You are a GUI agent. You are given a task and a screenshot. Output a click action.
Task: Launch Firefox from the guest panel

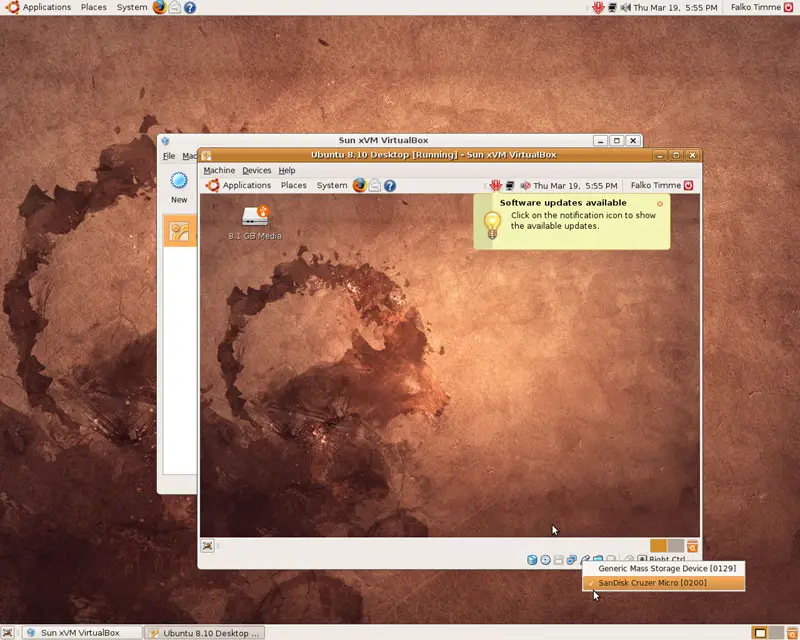359,185
